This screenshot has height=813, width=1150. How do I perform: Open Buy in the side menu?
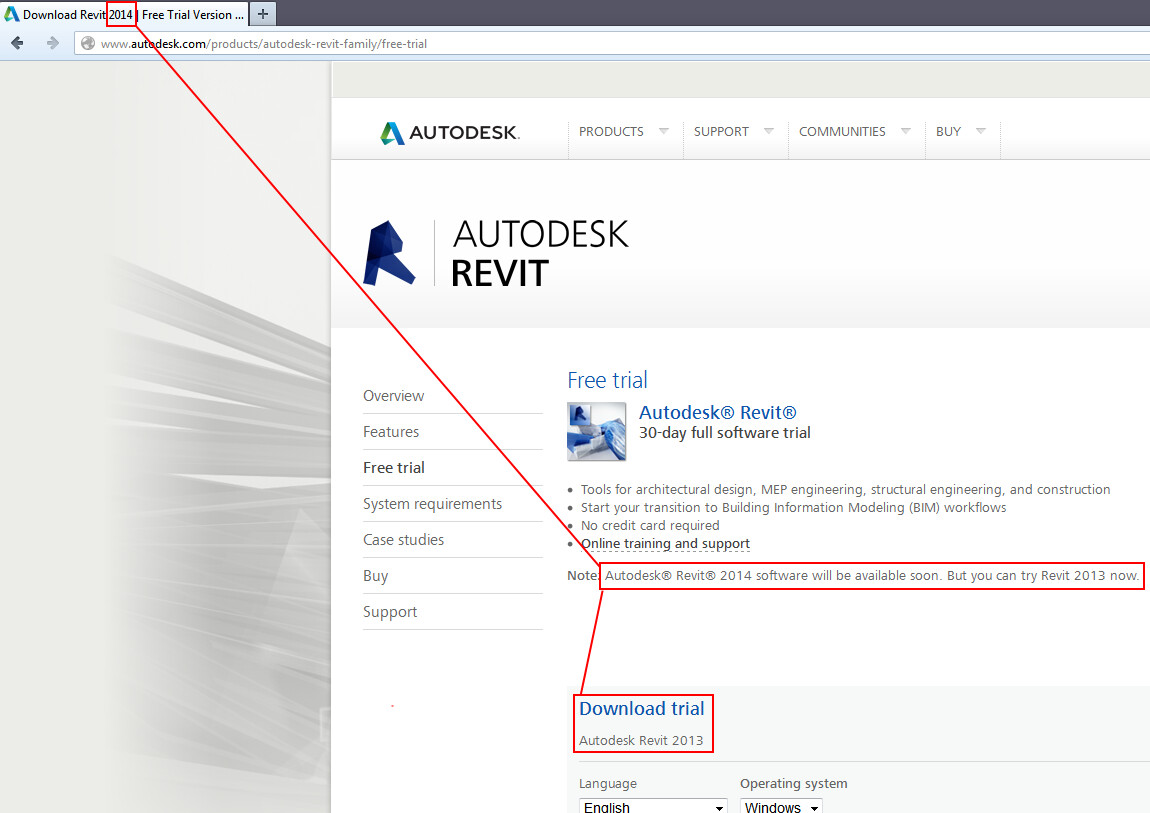pyautogui.click(x=376, y=576)
